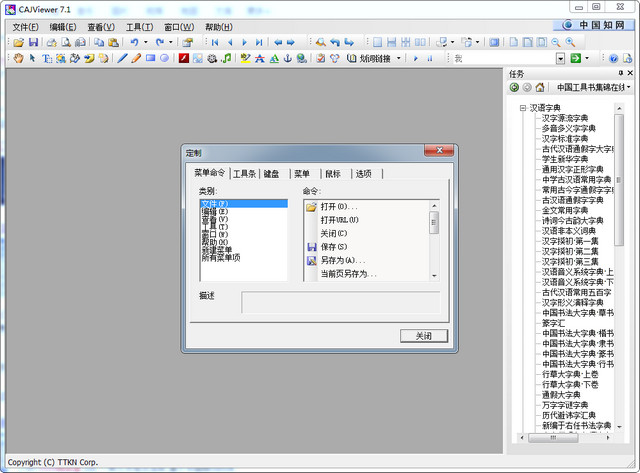This screenshot has width=640, height=473.
Task: Click the Undo arrow icon
Action: [x=134, y=42]
